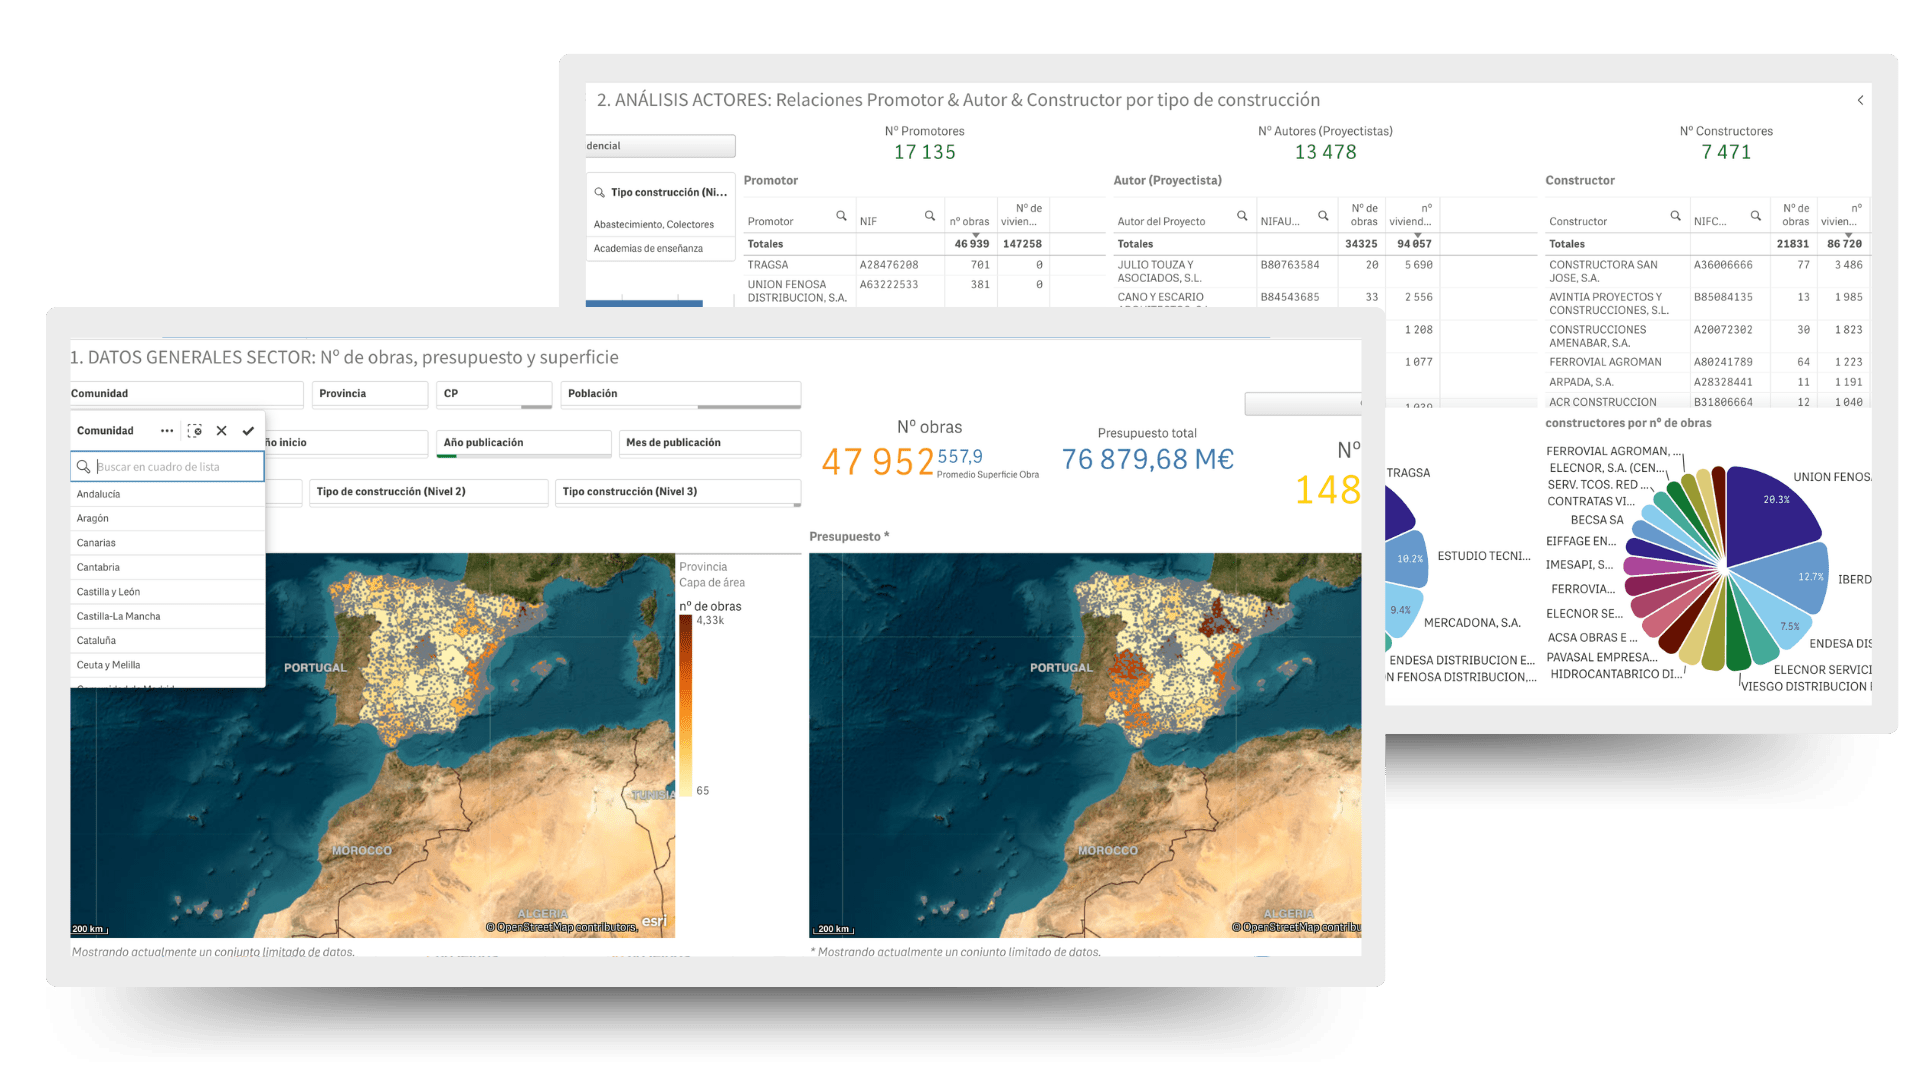
Task: Click the CP filter's horizontal scrollbar
Action: click(536, 407)
